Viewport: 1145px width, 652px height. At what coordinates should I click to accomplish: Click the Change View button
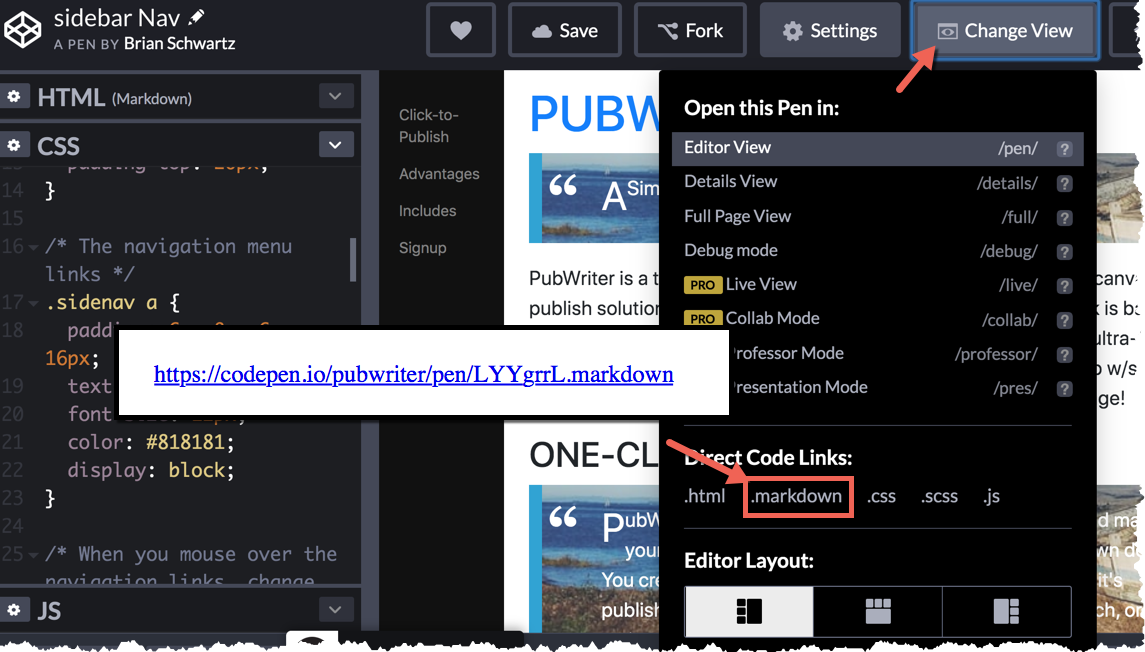click(1005, 30)
